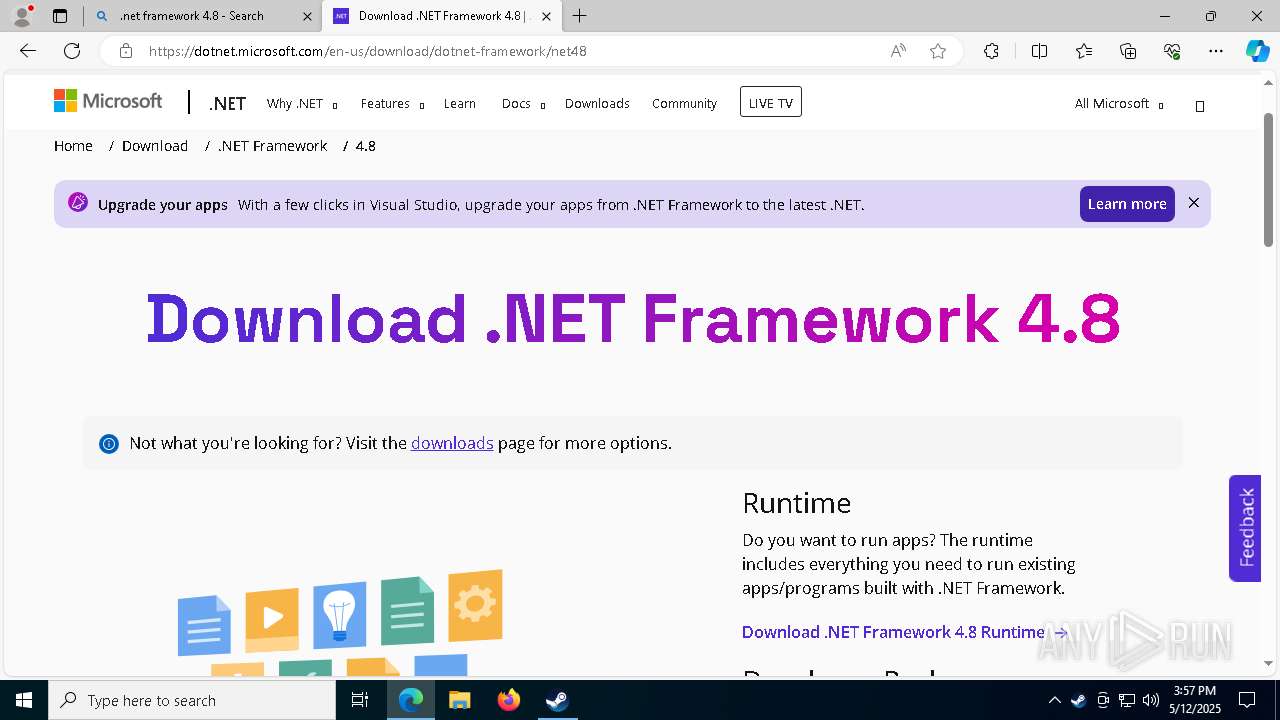
Task: Open the Community nav item
Action: (684, 104)
